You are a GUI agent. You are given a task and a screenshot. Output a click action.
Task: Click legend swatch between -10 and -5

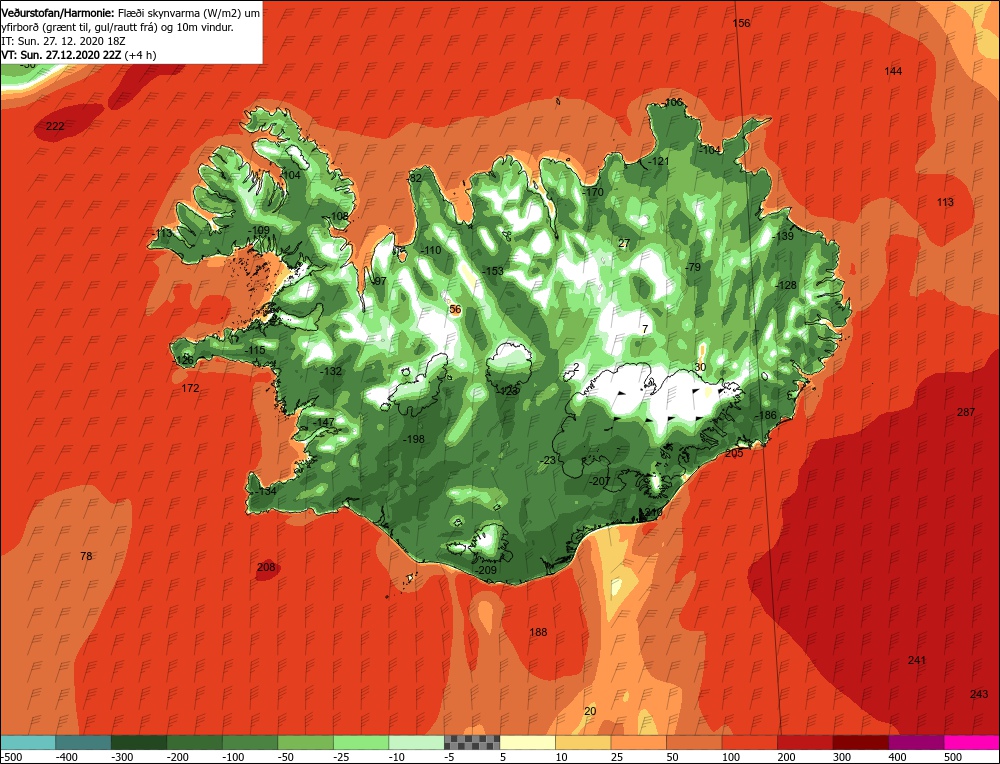tap(416, 742)
